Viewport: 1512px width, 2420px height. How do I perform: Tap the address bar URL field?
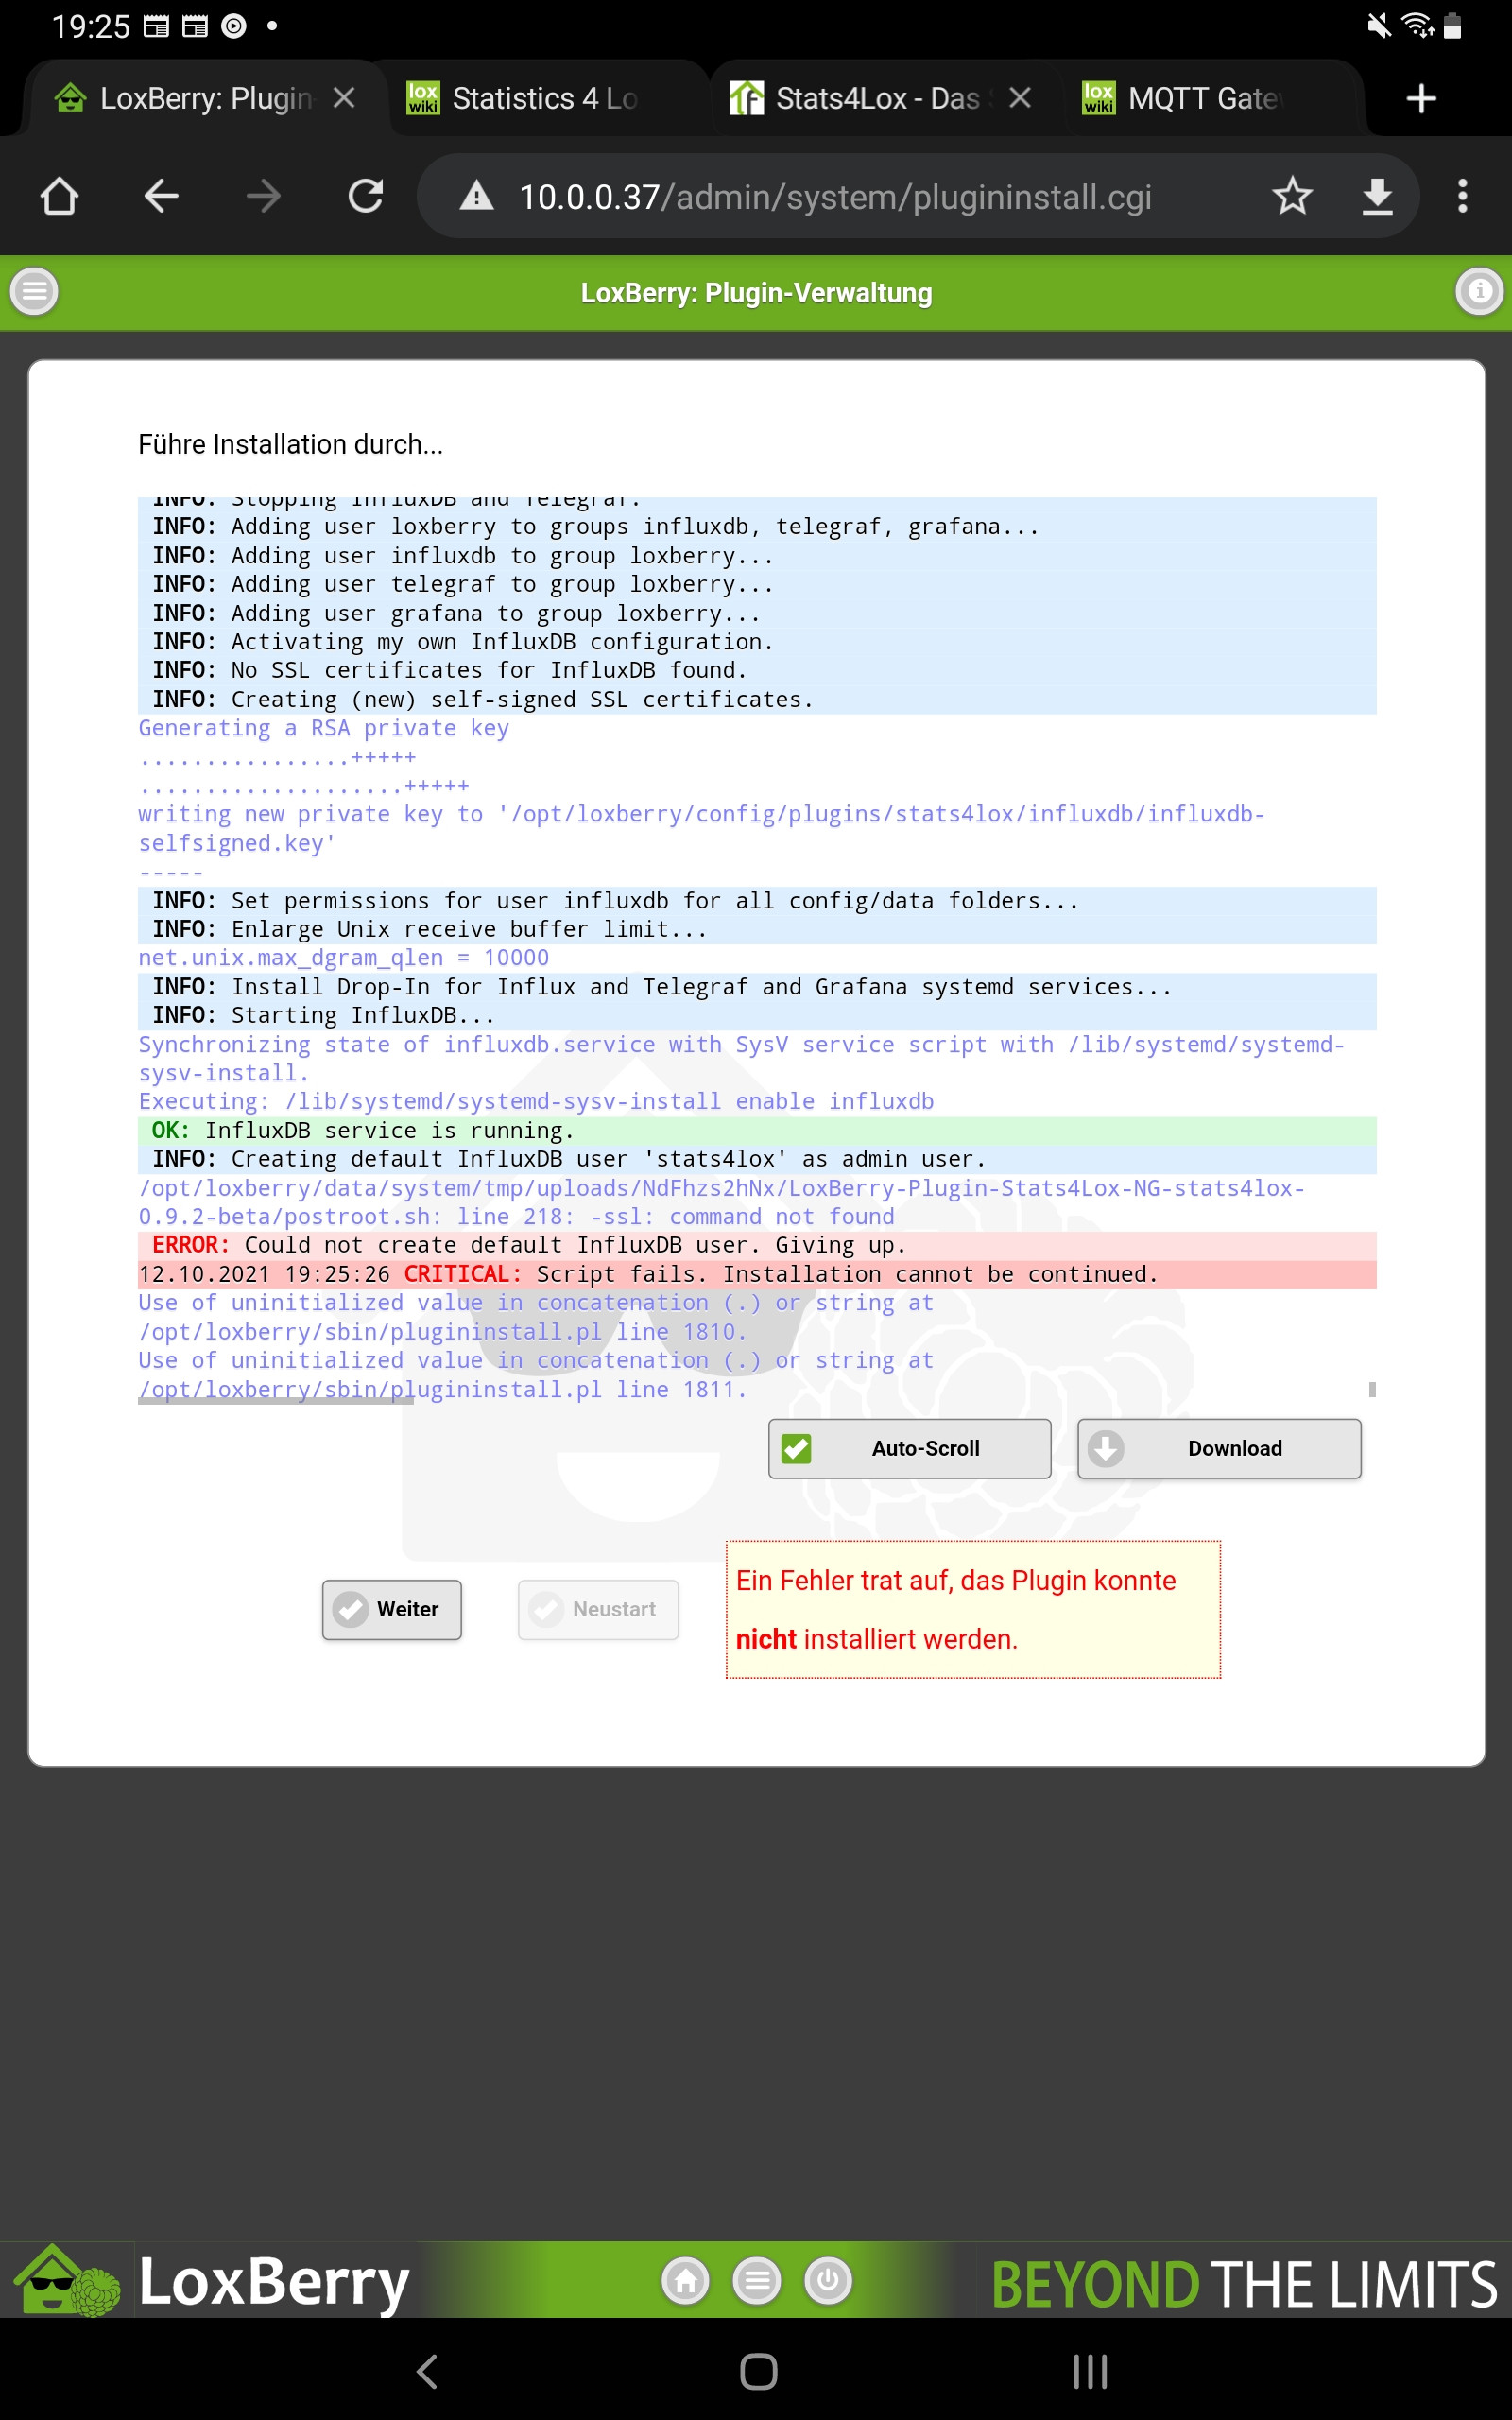tap(835, 197)
